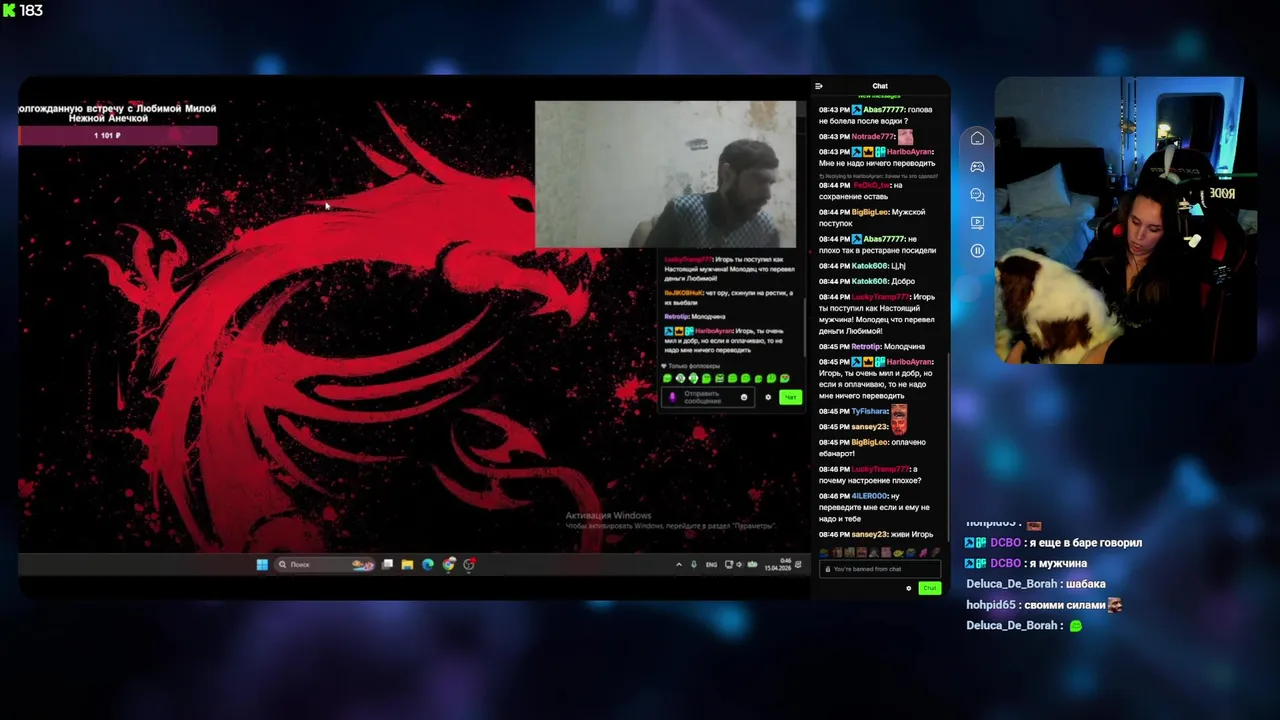
Task: Click the banned-from-chat message field
Action: pyautogui.click(x=879, y=569)
